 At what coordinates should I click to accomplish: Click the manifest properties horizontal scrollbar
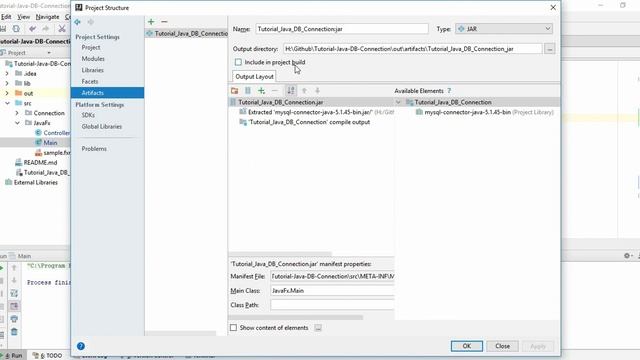pos(295,317)
